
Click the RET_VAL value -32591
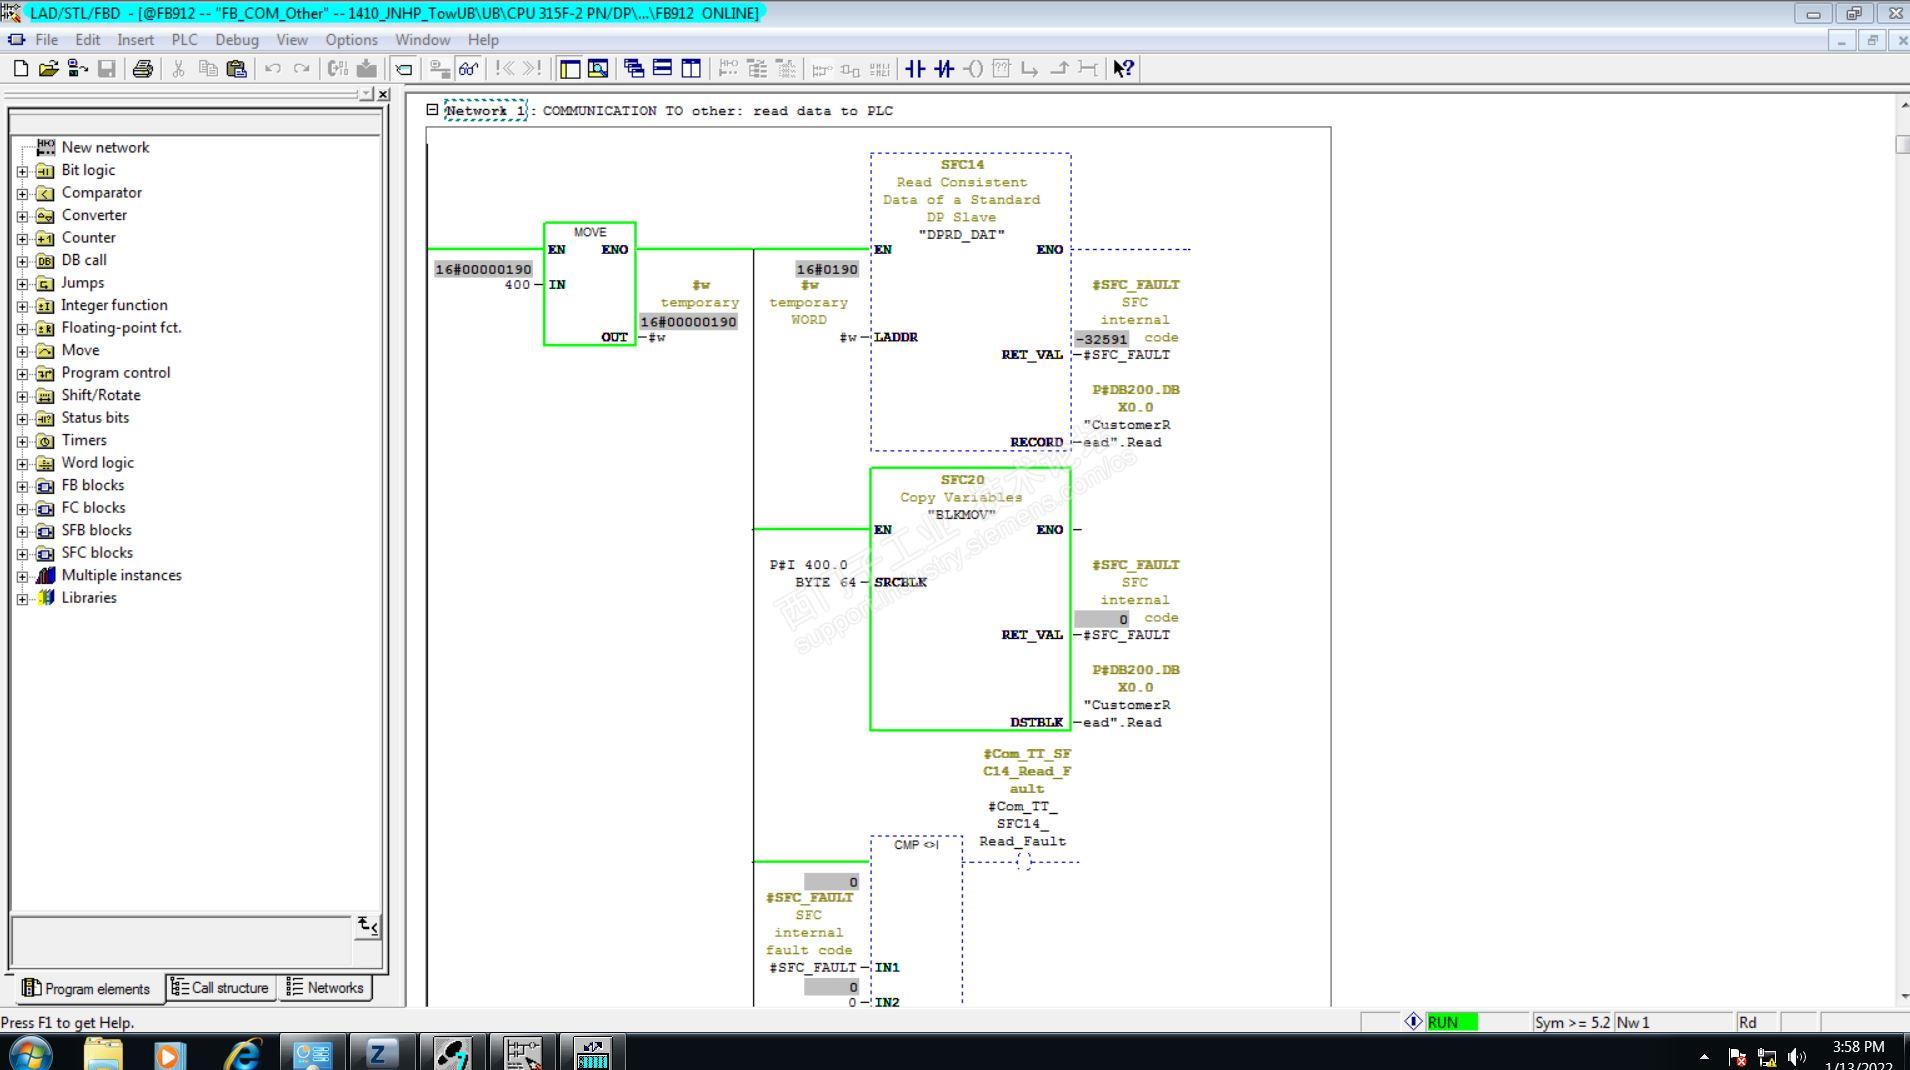[x=1101, y=339]
